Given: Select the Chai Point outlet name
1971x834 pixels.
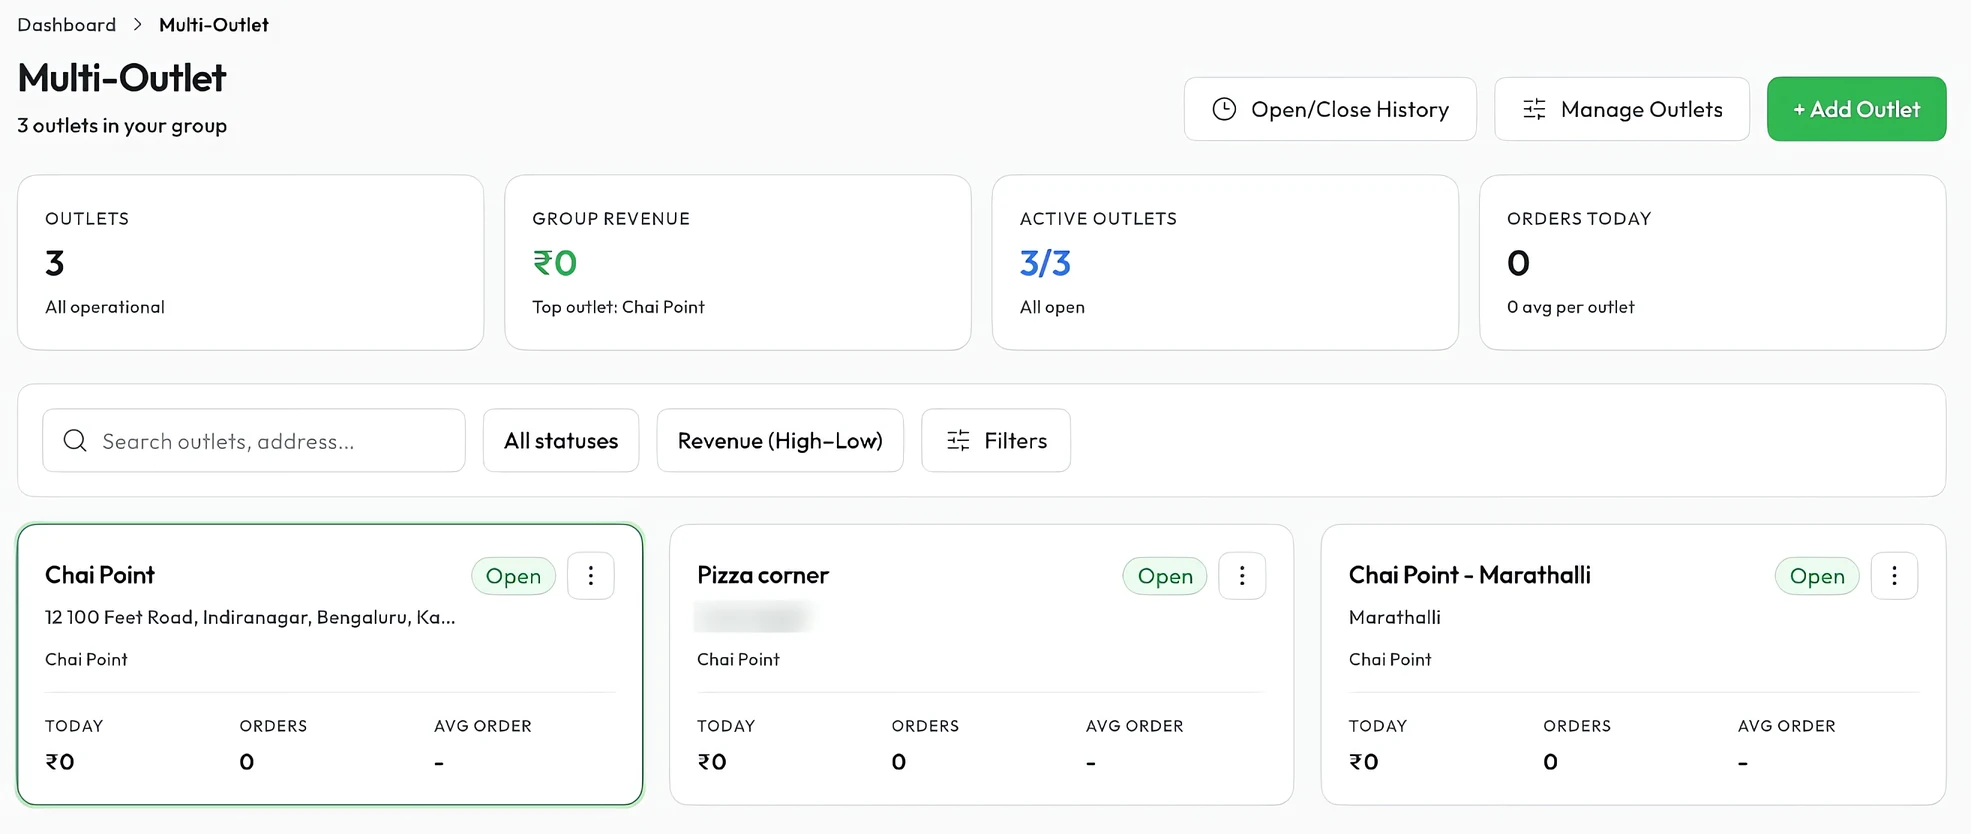Looking at the screenshot, I should coord(100,575).
